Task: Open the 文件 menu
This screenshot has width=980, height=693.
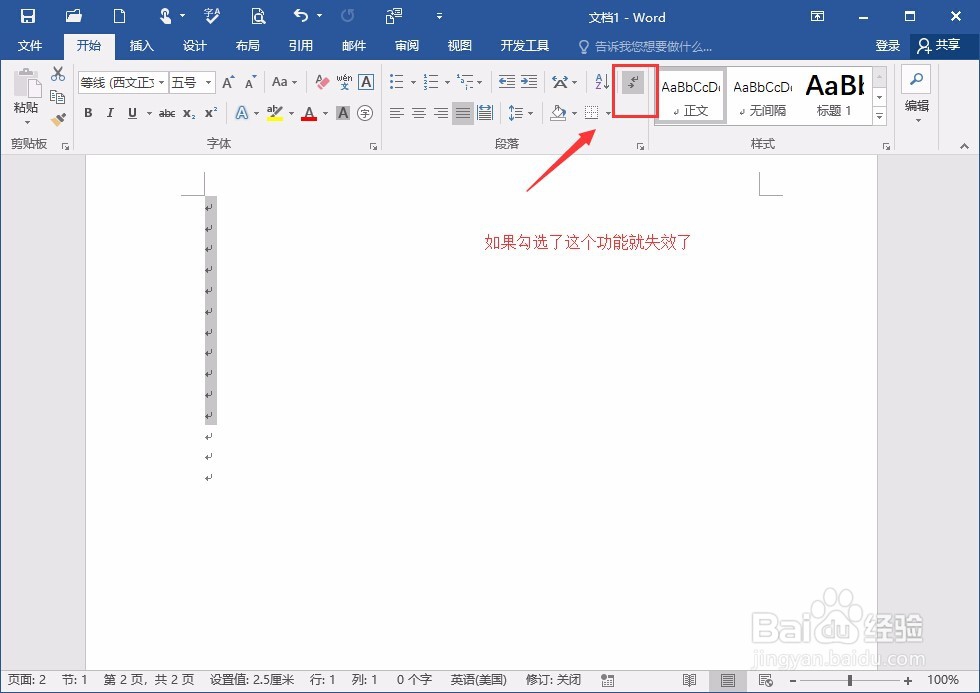Action: (30, 45)
